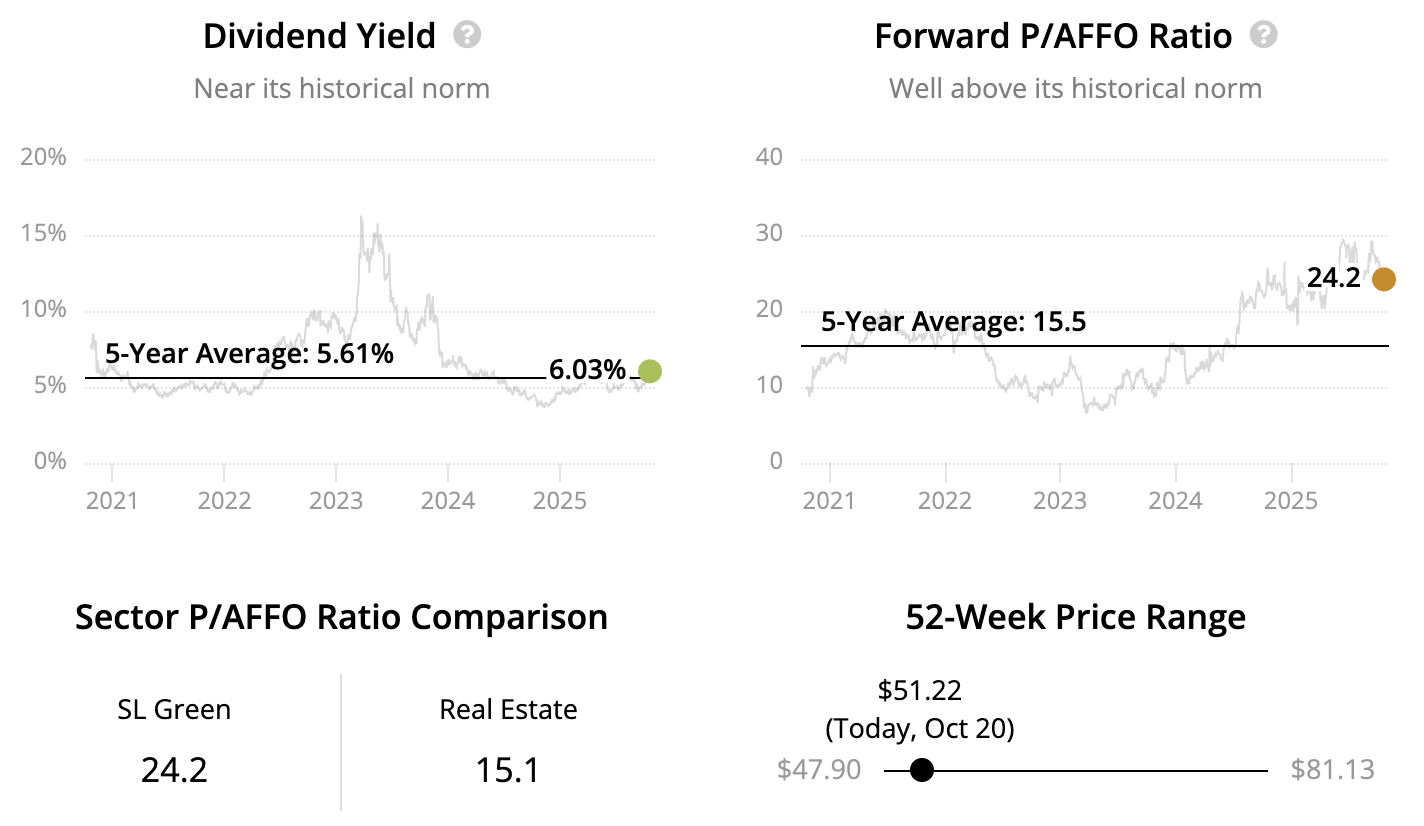Click the Sector P/AFFO Ratio Comparison heading
Image resolution: width=1424 pixels, height=826 pixels.
click(341, 617)
